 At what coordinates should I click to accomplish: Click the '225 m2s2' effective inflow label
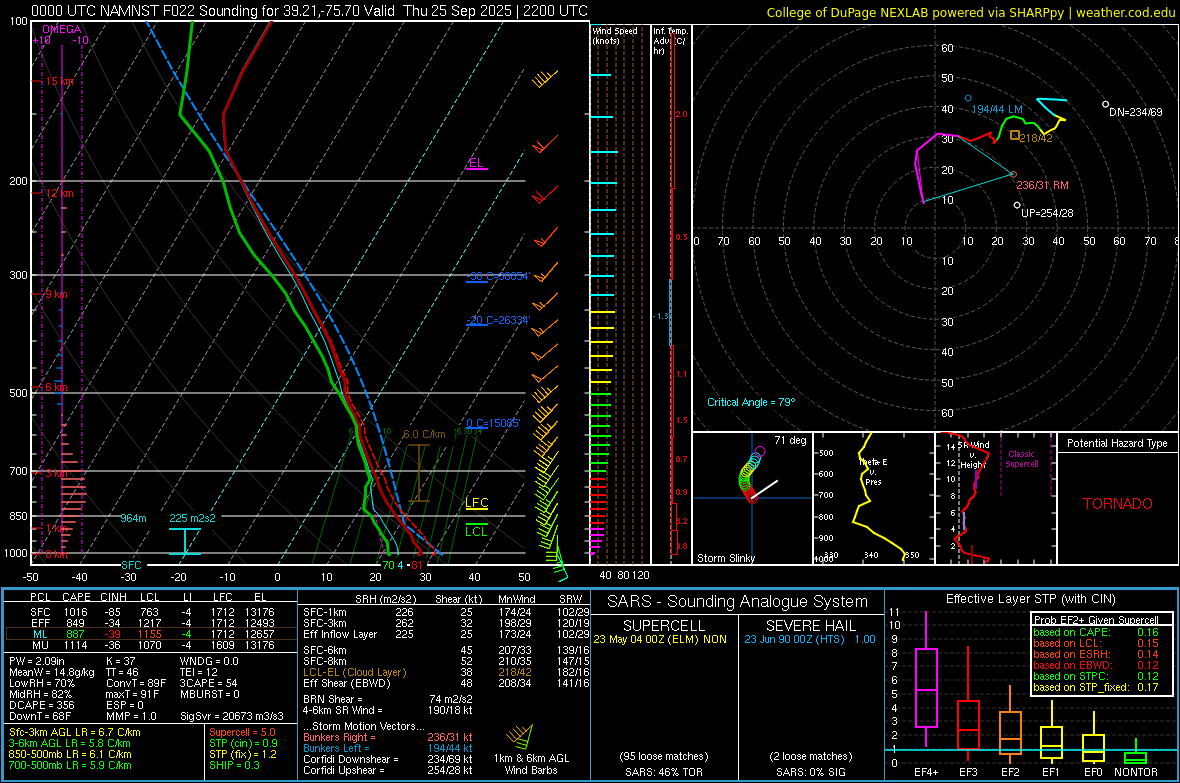(193, 518)
